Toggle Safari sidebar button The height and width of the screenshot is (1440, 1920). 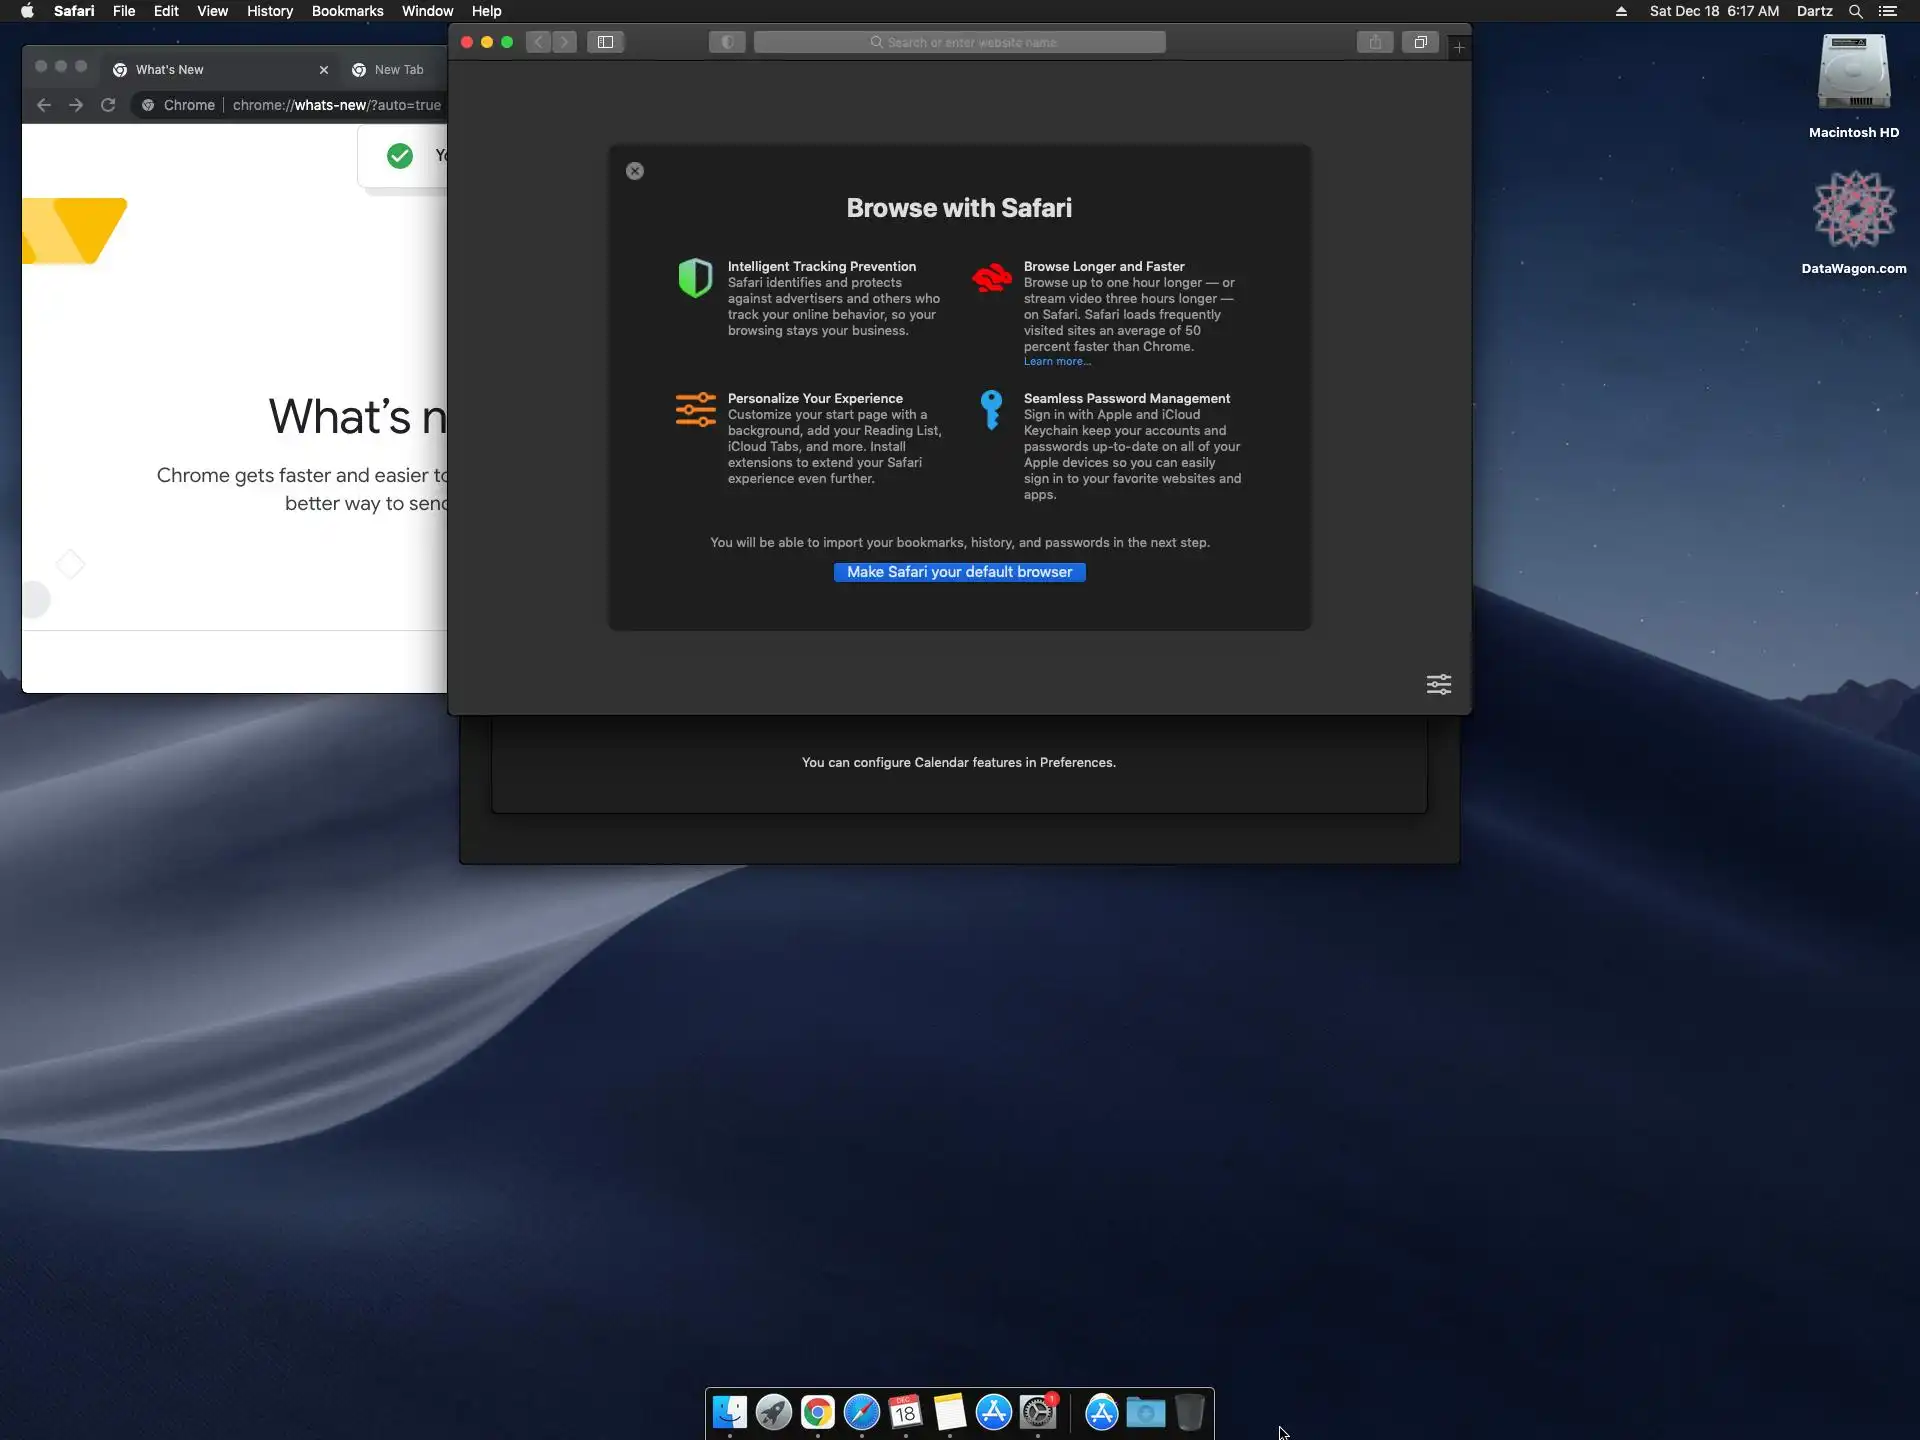coord(605,42)
